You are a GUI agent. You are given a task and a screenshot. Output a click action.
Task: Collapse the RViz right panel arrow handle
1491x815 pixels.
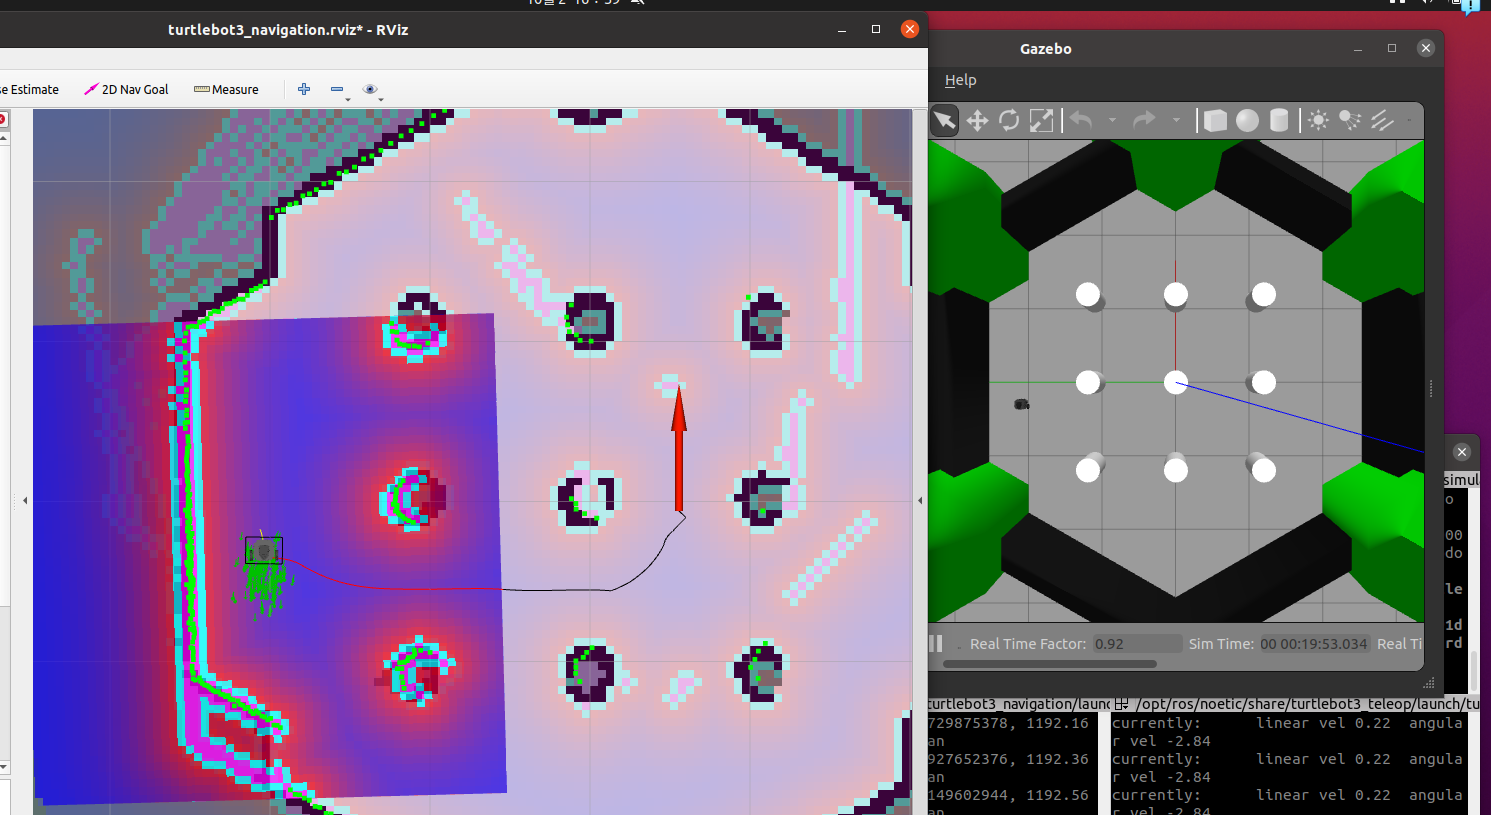(920, 500)
